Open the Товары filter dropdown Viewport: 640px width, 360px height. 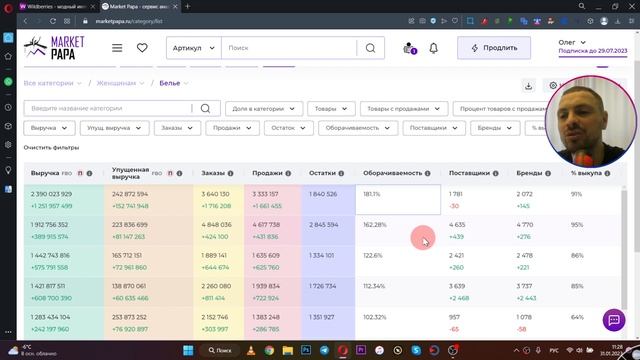click(331, 109)
